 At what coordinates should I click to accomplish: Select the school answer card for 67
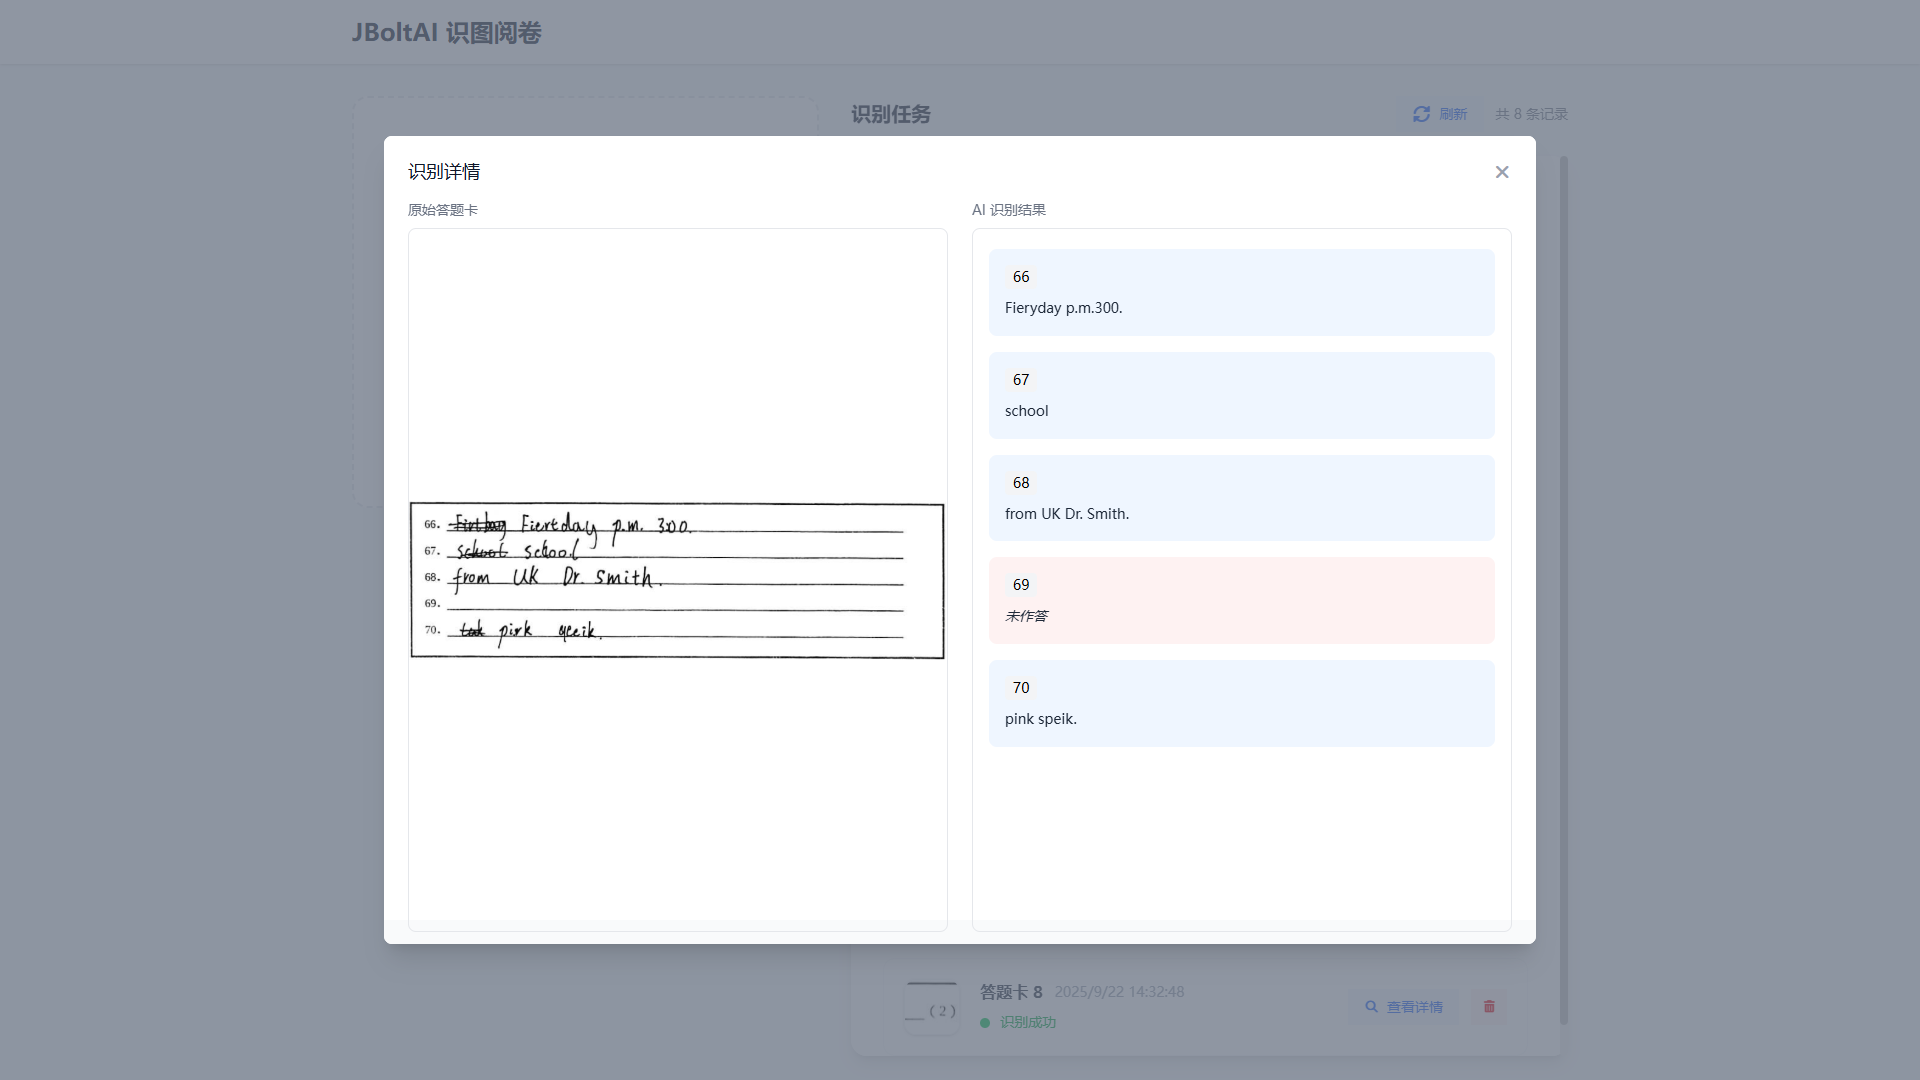coord(1241,395)
